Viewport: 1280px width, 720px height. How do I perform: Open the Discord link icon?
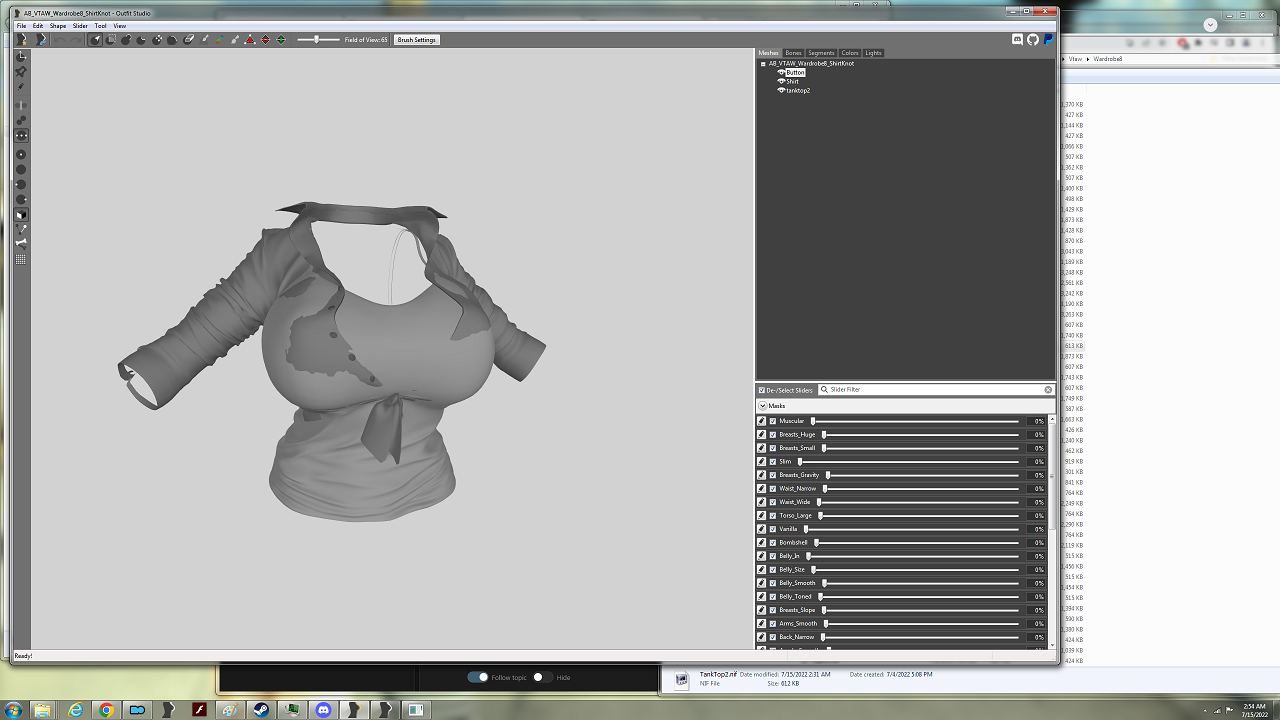(x=1018, y=40)
